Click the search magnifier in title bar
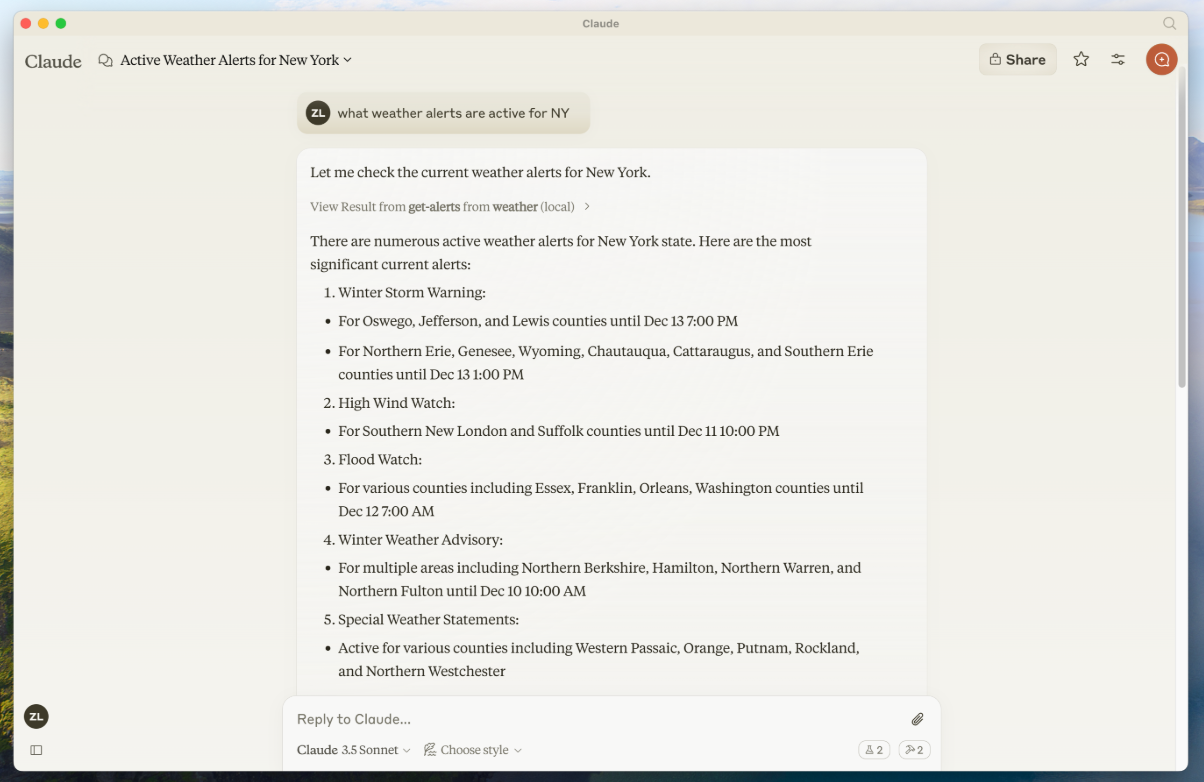Image resolution: width=1204 pixels, height=782 pixels. coord(1169,23)
